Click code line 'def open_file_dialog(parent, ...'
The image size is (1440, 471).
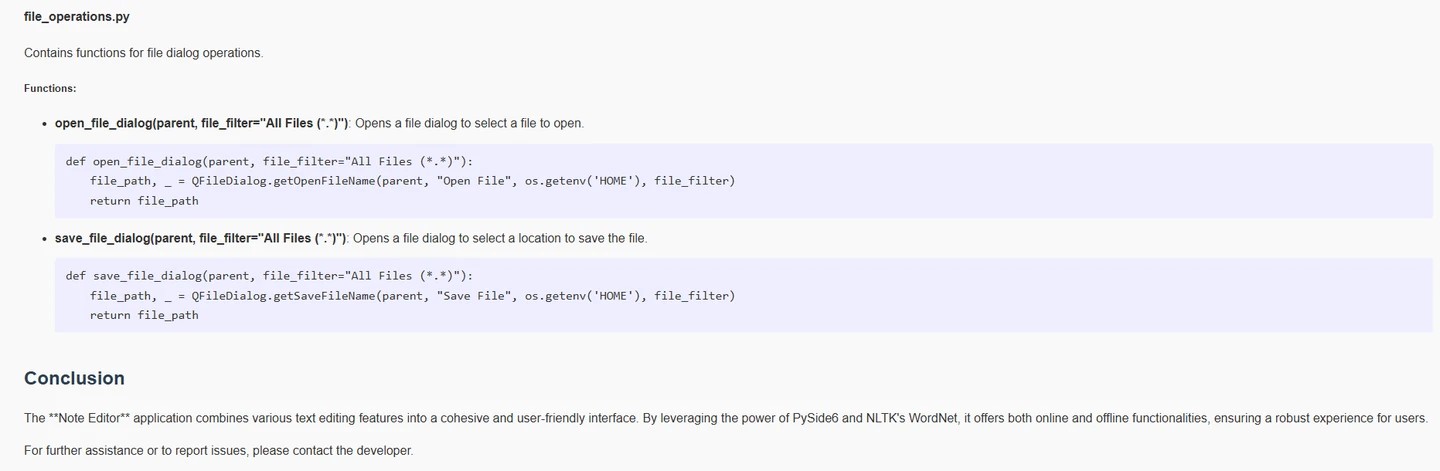point(269,161)
